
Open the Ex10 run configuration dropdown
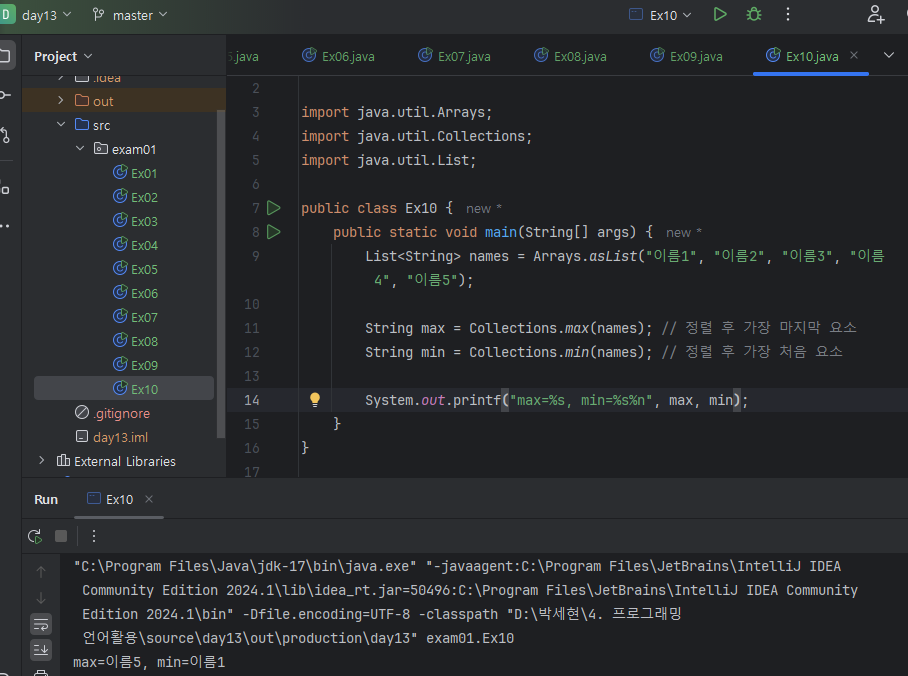[664, 15]
